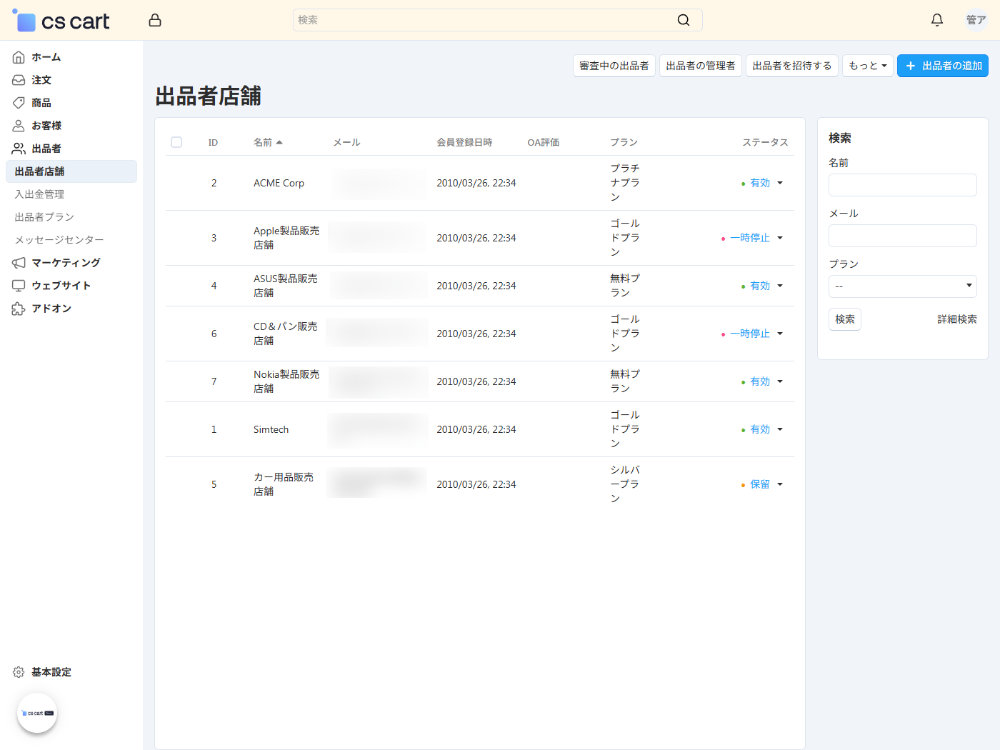The width and height of the screenshot is (1000, 750).
Task: Click the Add-ons puzzle icon
Action: [x=18, y=309]
